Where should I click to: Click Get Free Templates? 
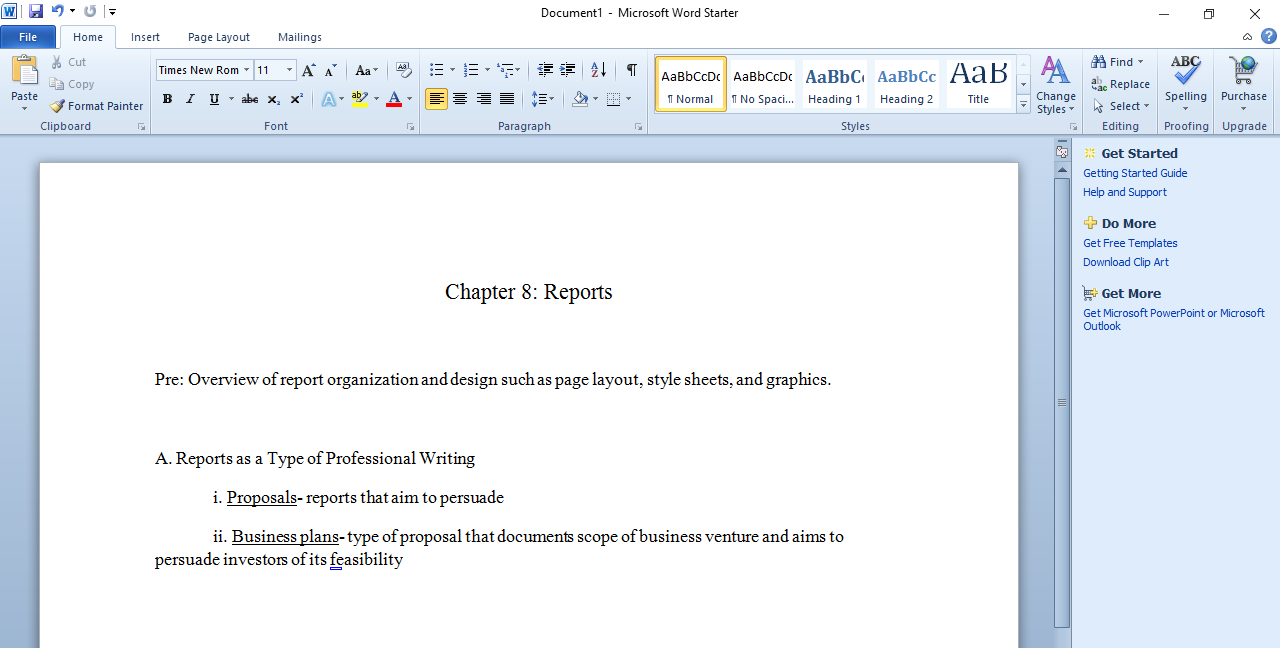pyautogui.click(x=1130, y=242)
